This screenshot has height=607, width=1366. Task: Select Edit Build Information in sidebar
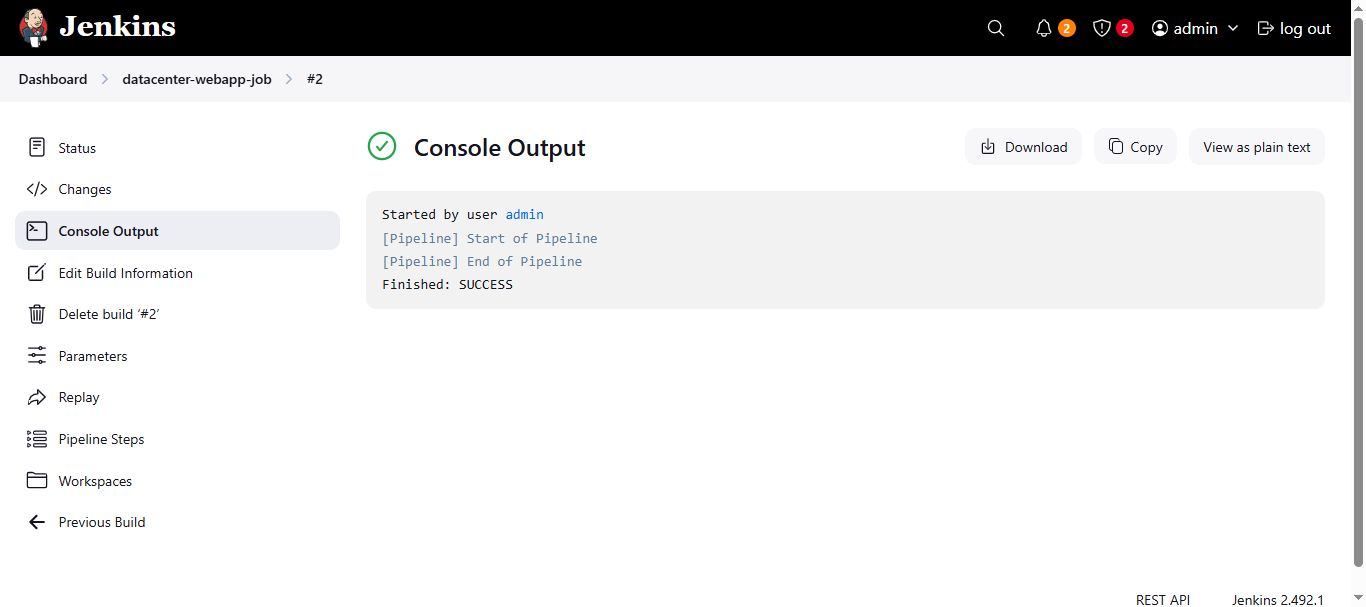(125, 273)
